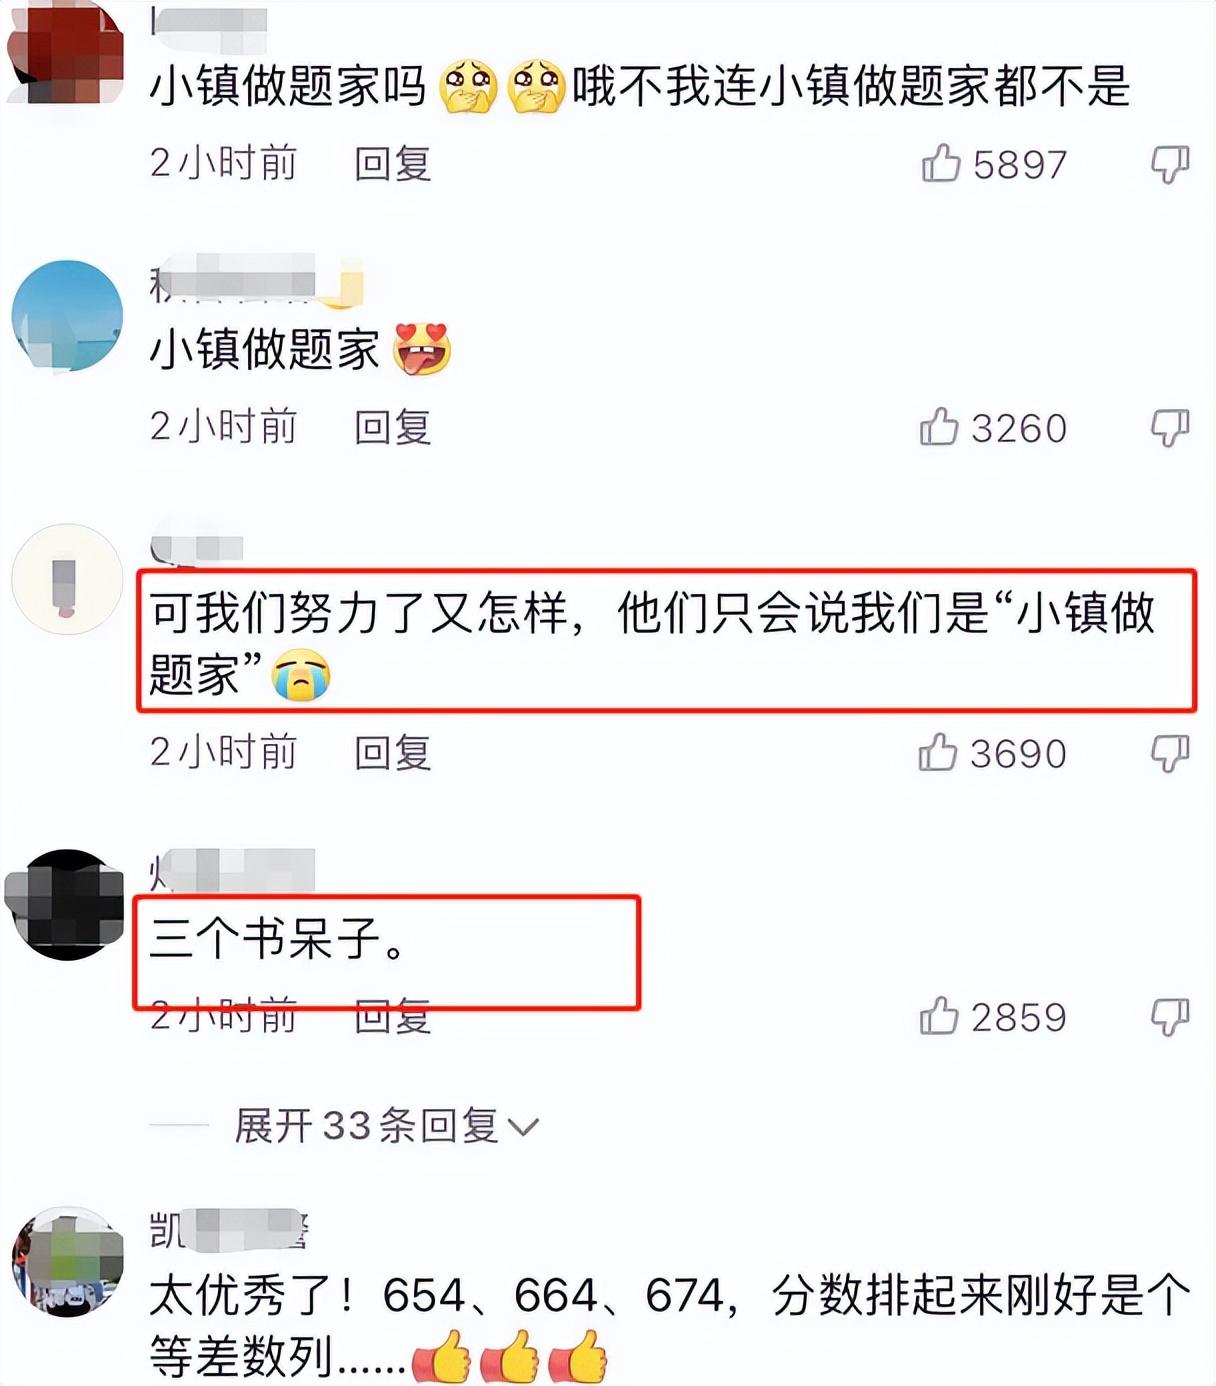Image resolution: width=1216 pixels, height=1386 pixels.
Task: Open the white avatar of third commenter
Action: pos(67,579)
